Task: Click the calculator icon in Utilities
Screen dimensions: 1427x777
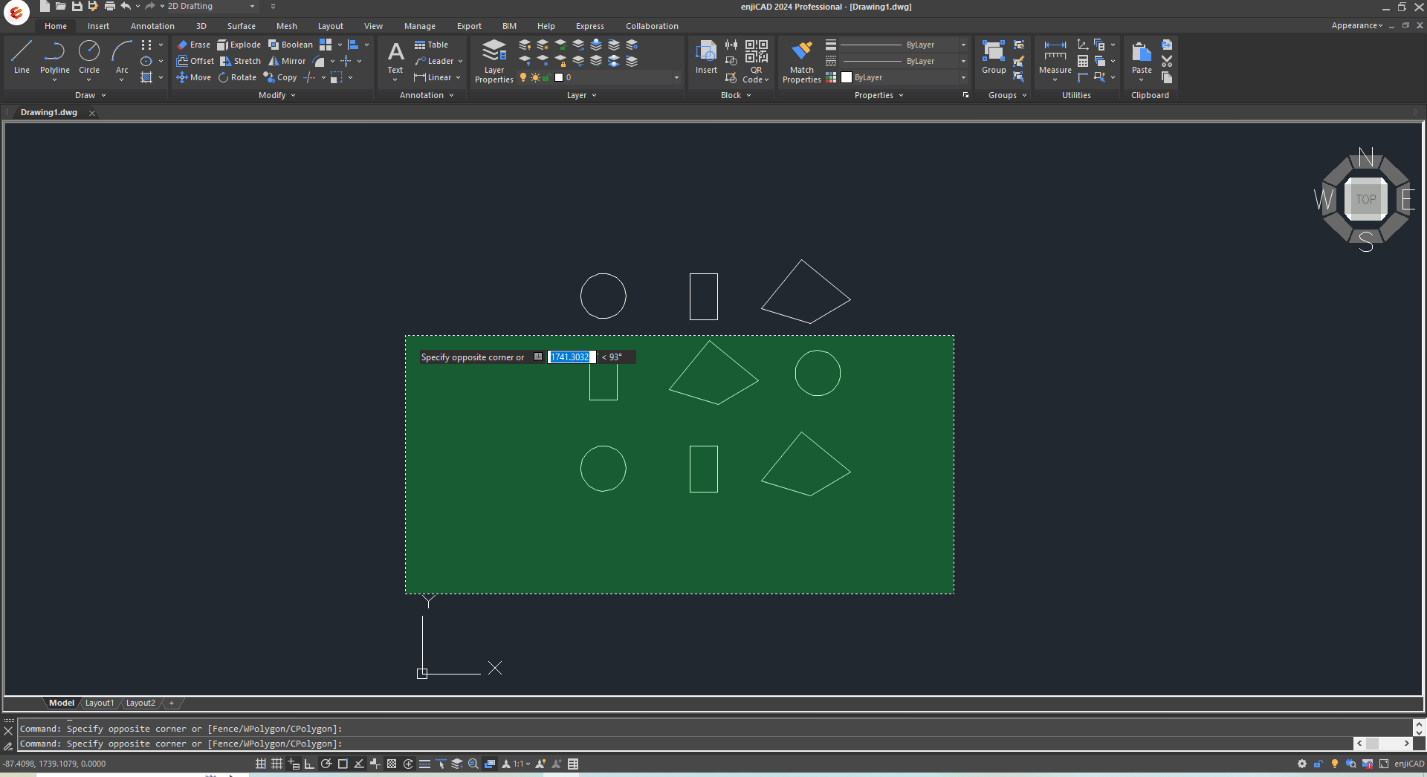Action: pyautogui.click(x=1083, y=61)
